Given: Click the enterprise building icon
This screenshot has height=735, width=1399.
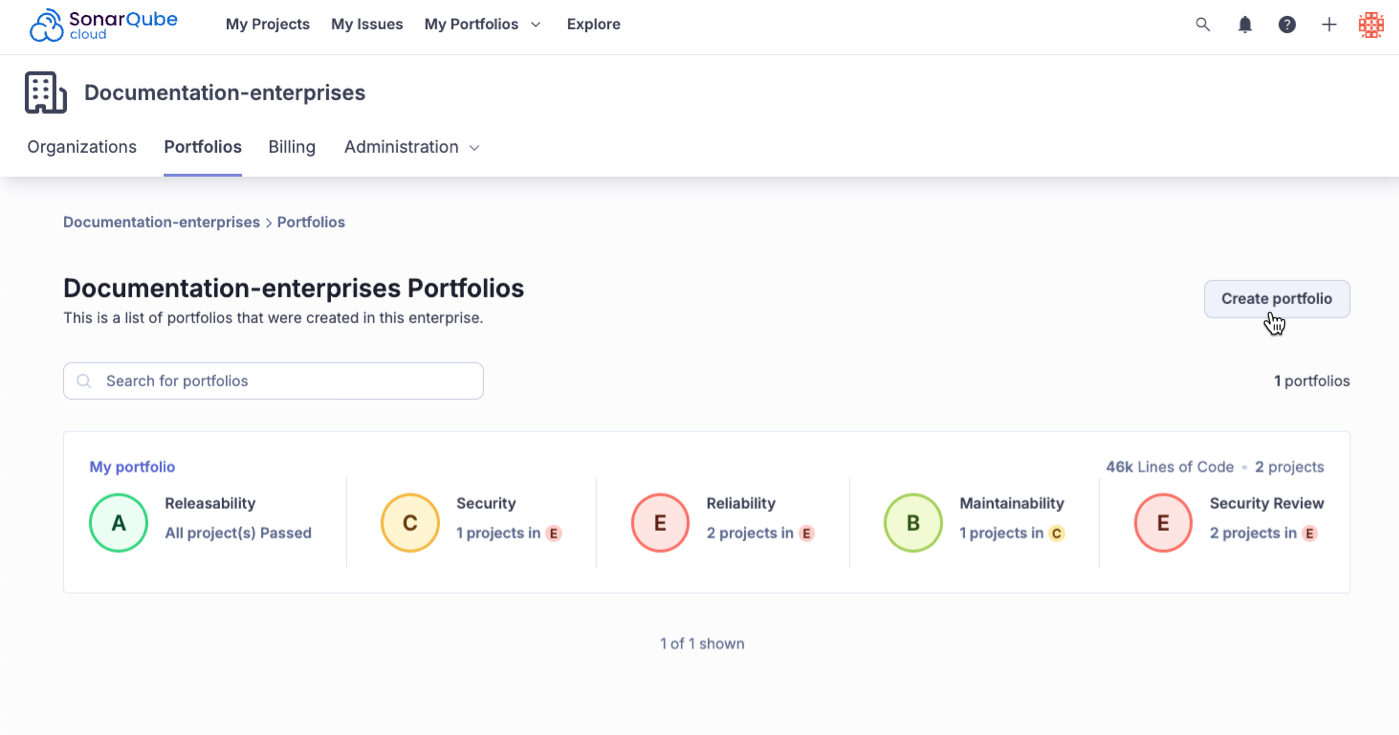Looking at the screenshot, I should point(46,93).
